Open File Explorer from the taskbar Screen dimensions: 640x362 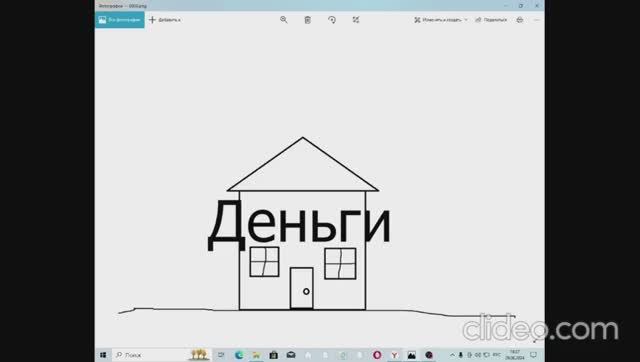[256, 355]
